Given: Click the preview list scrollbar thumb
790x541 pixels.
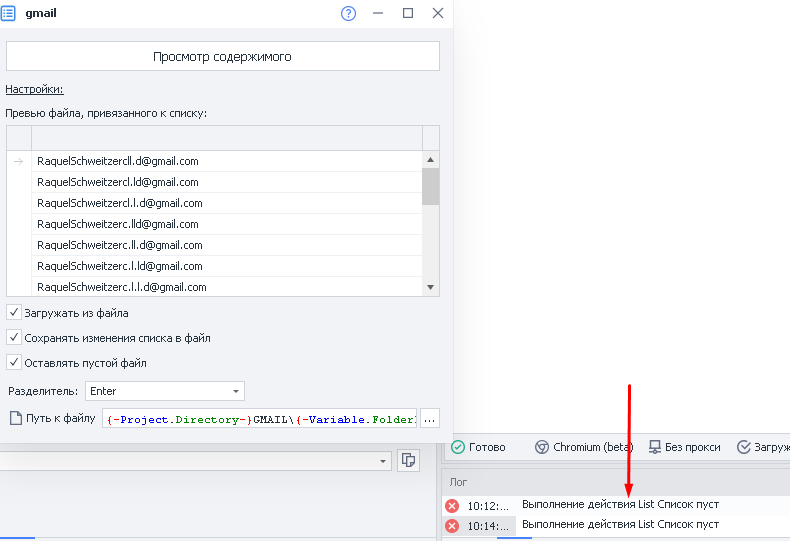Looking at the screenshot, I should pos(430,186).
